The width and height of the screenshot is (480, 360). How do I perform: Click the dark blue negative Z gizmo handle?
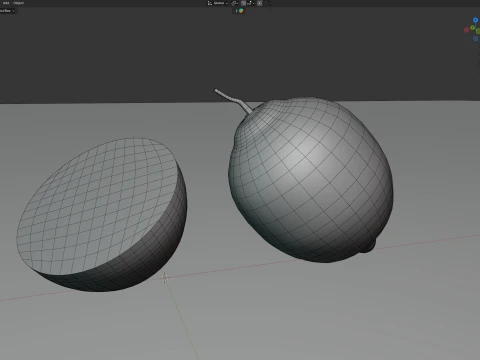[x=475, y=39]
